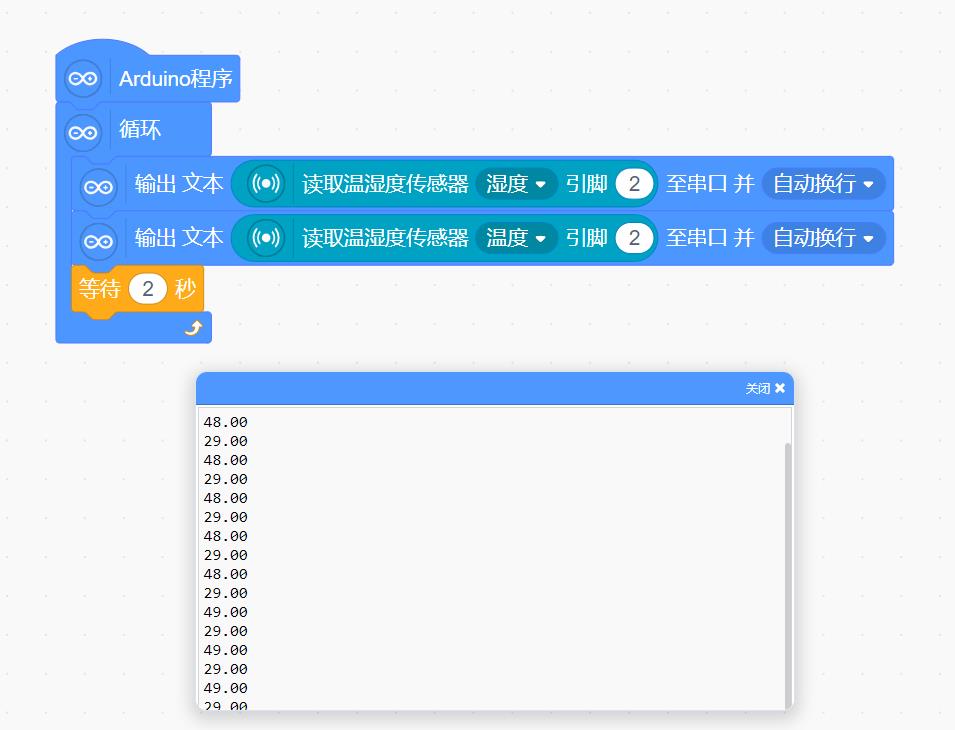Click 输出 文本 label on humidity block
Screen dimensions: 955x730
click(179, 183)
